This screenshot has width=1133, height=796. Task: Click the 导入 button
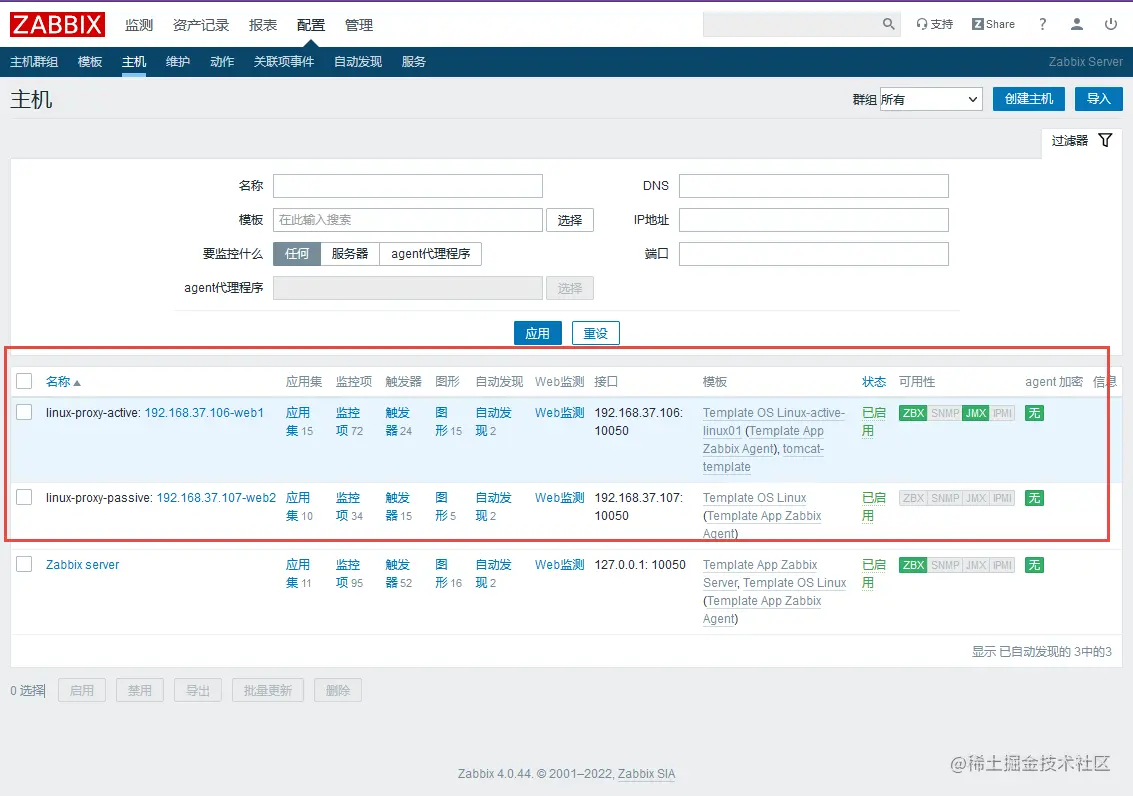(1098, 99)
